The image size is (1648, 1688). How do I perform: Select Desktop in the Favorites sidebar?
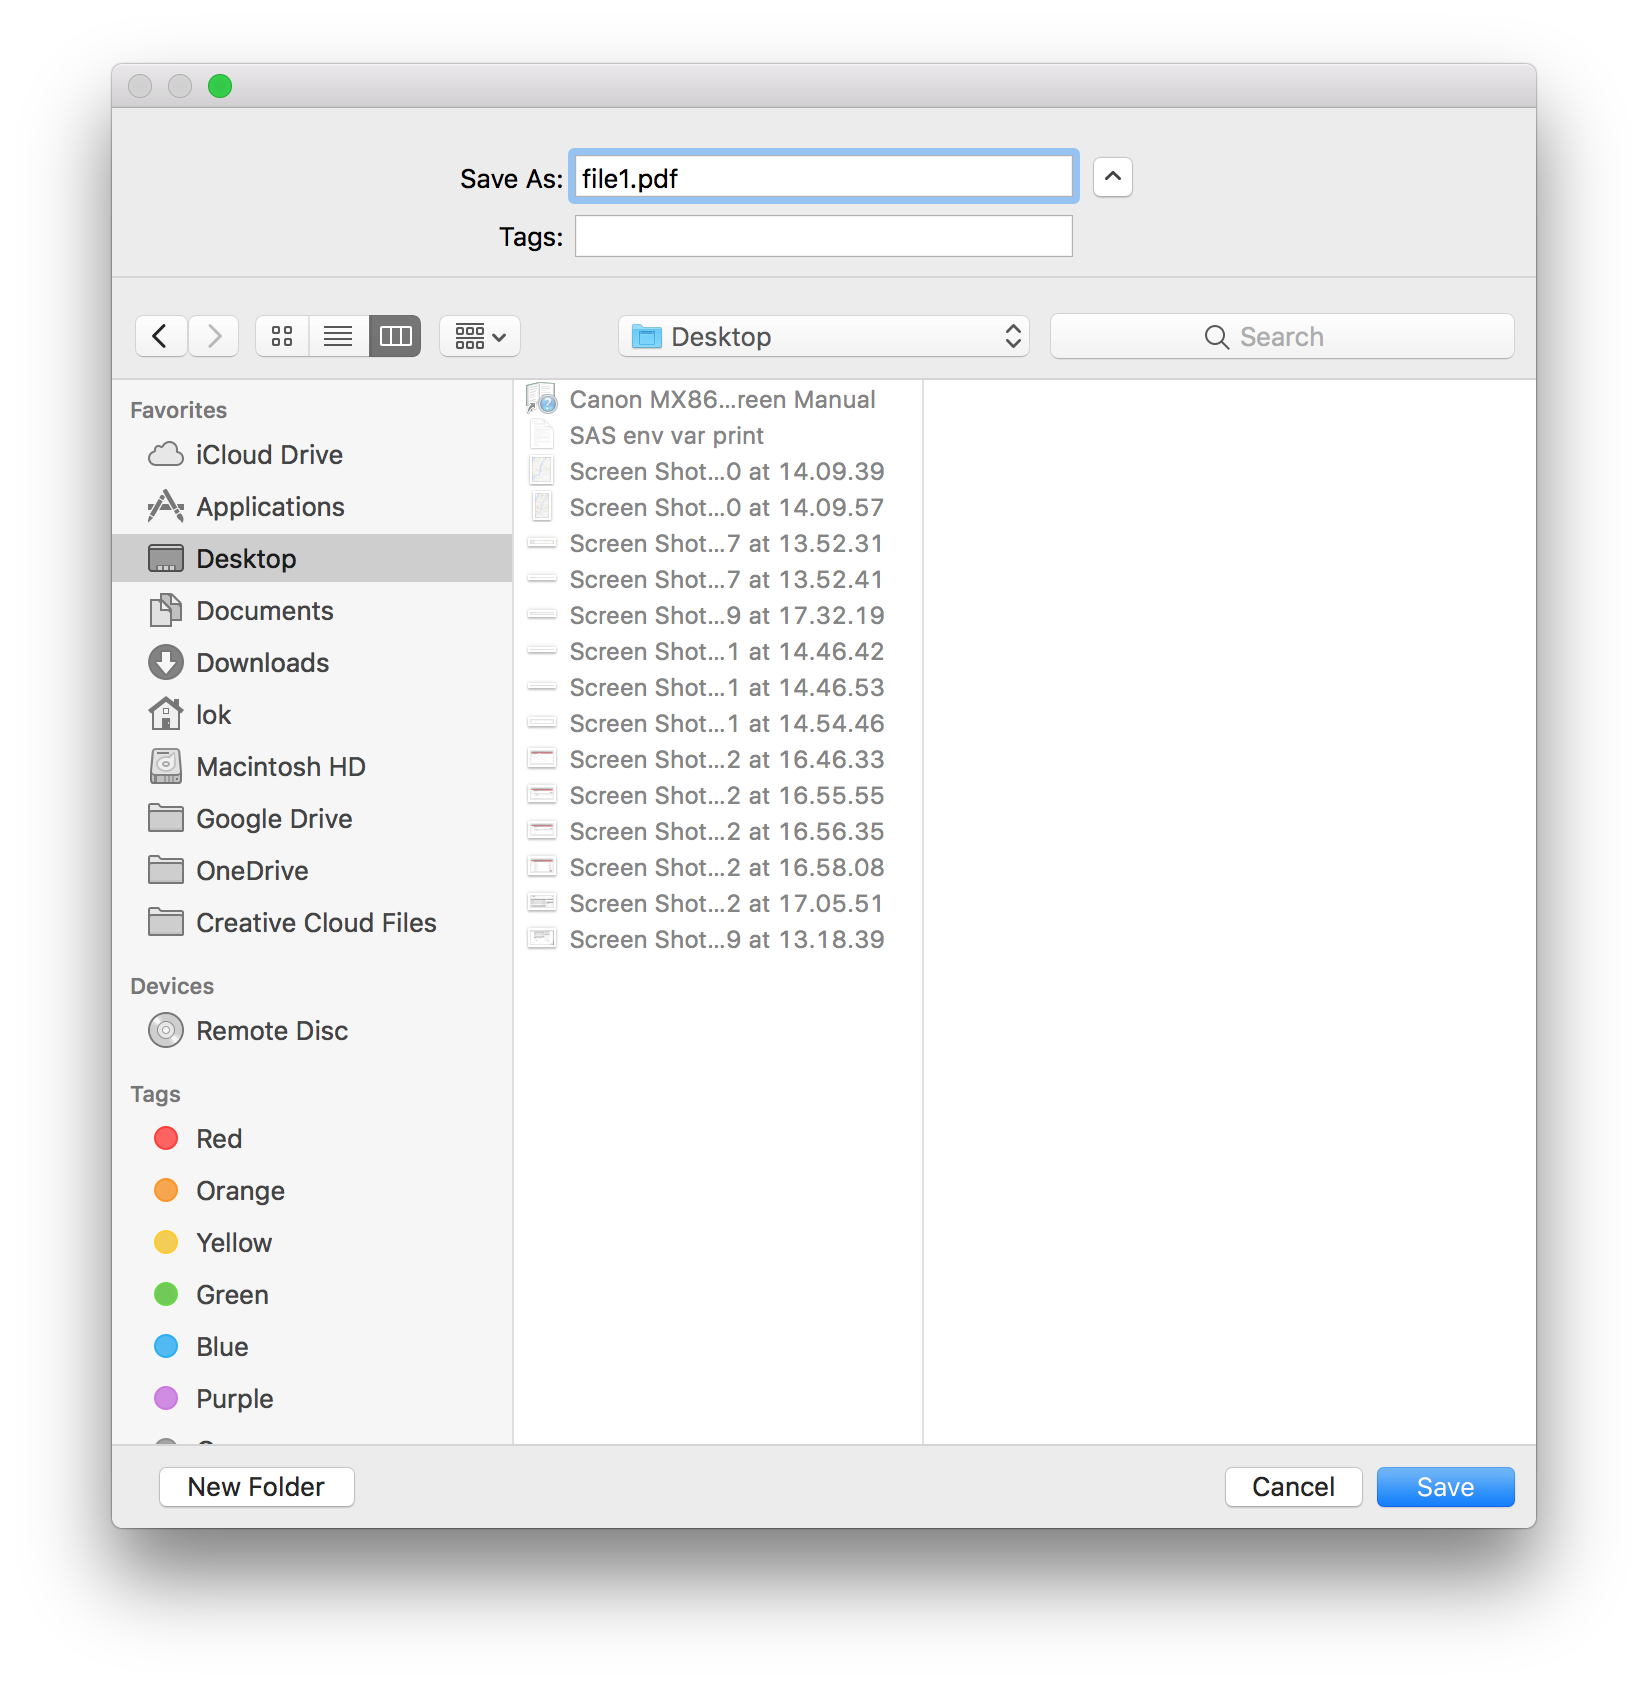click(x=312, y=559)
